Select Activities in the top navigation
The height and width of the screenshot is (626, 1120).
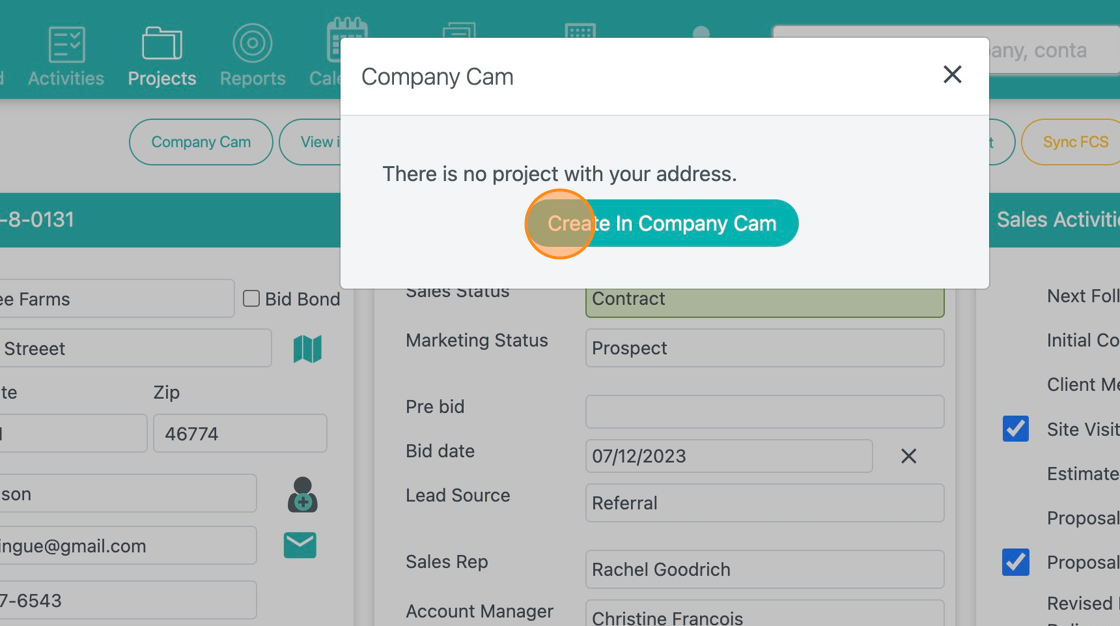[x=66, y=54]
